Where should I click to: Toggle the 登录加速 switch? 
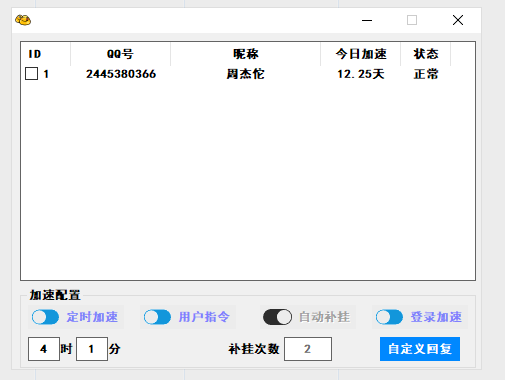click(389, 317)
